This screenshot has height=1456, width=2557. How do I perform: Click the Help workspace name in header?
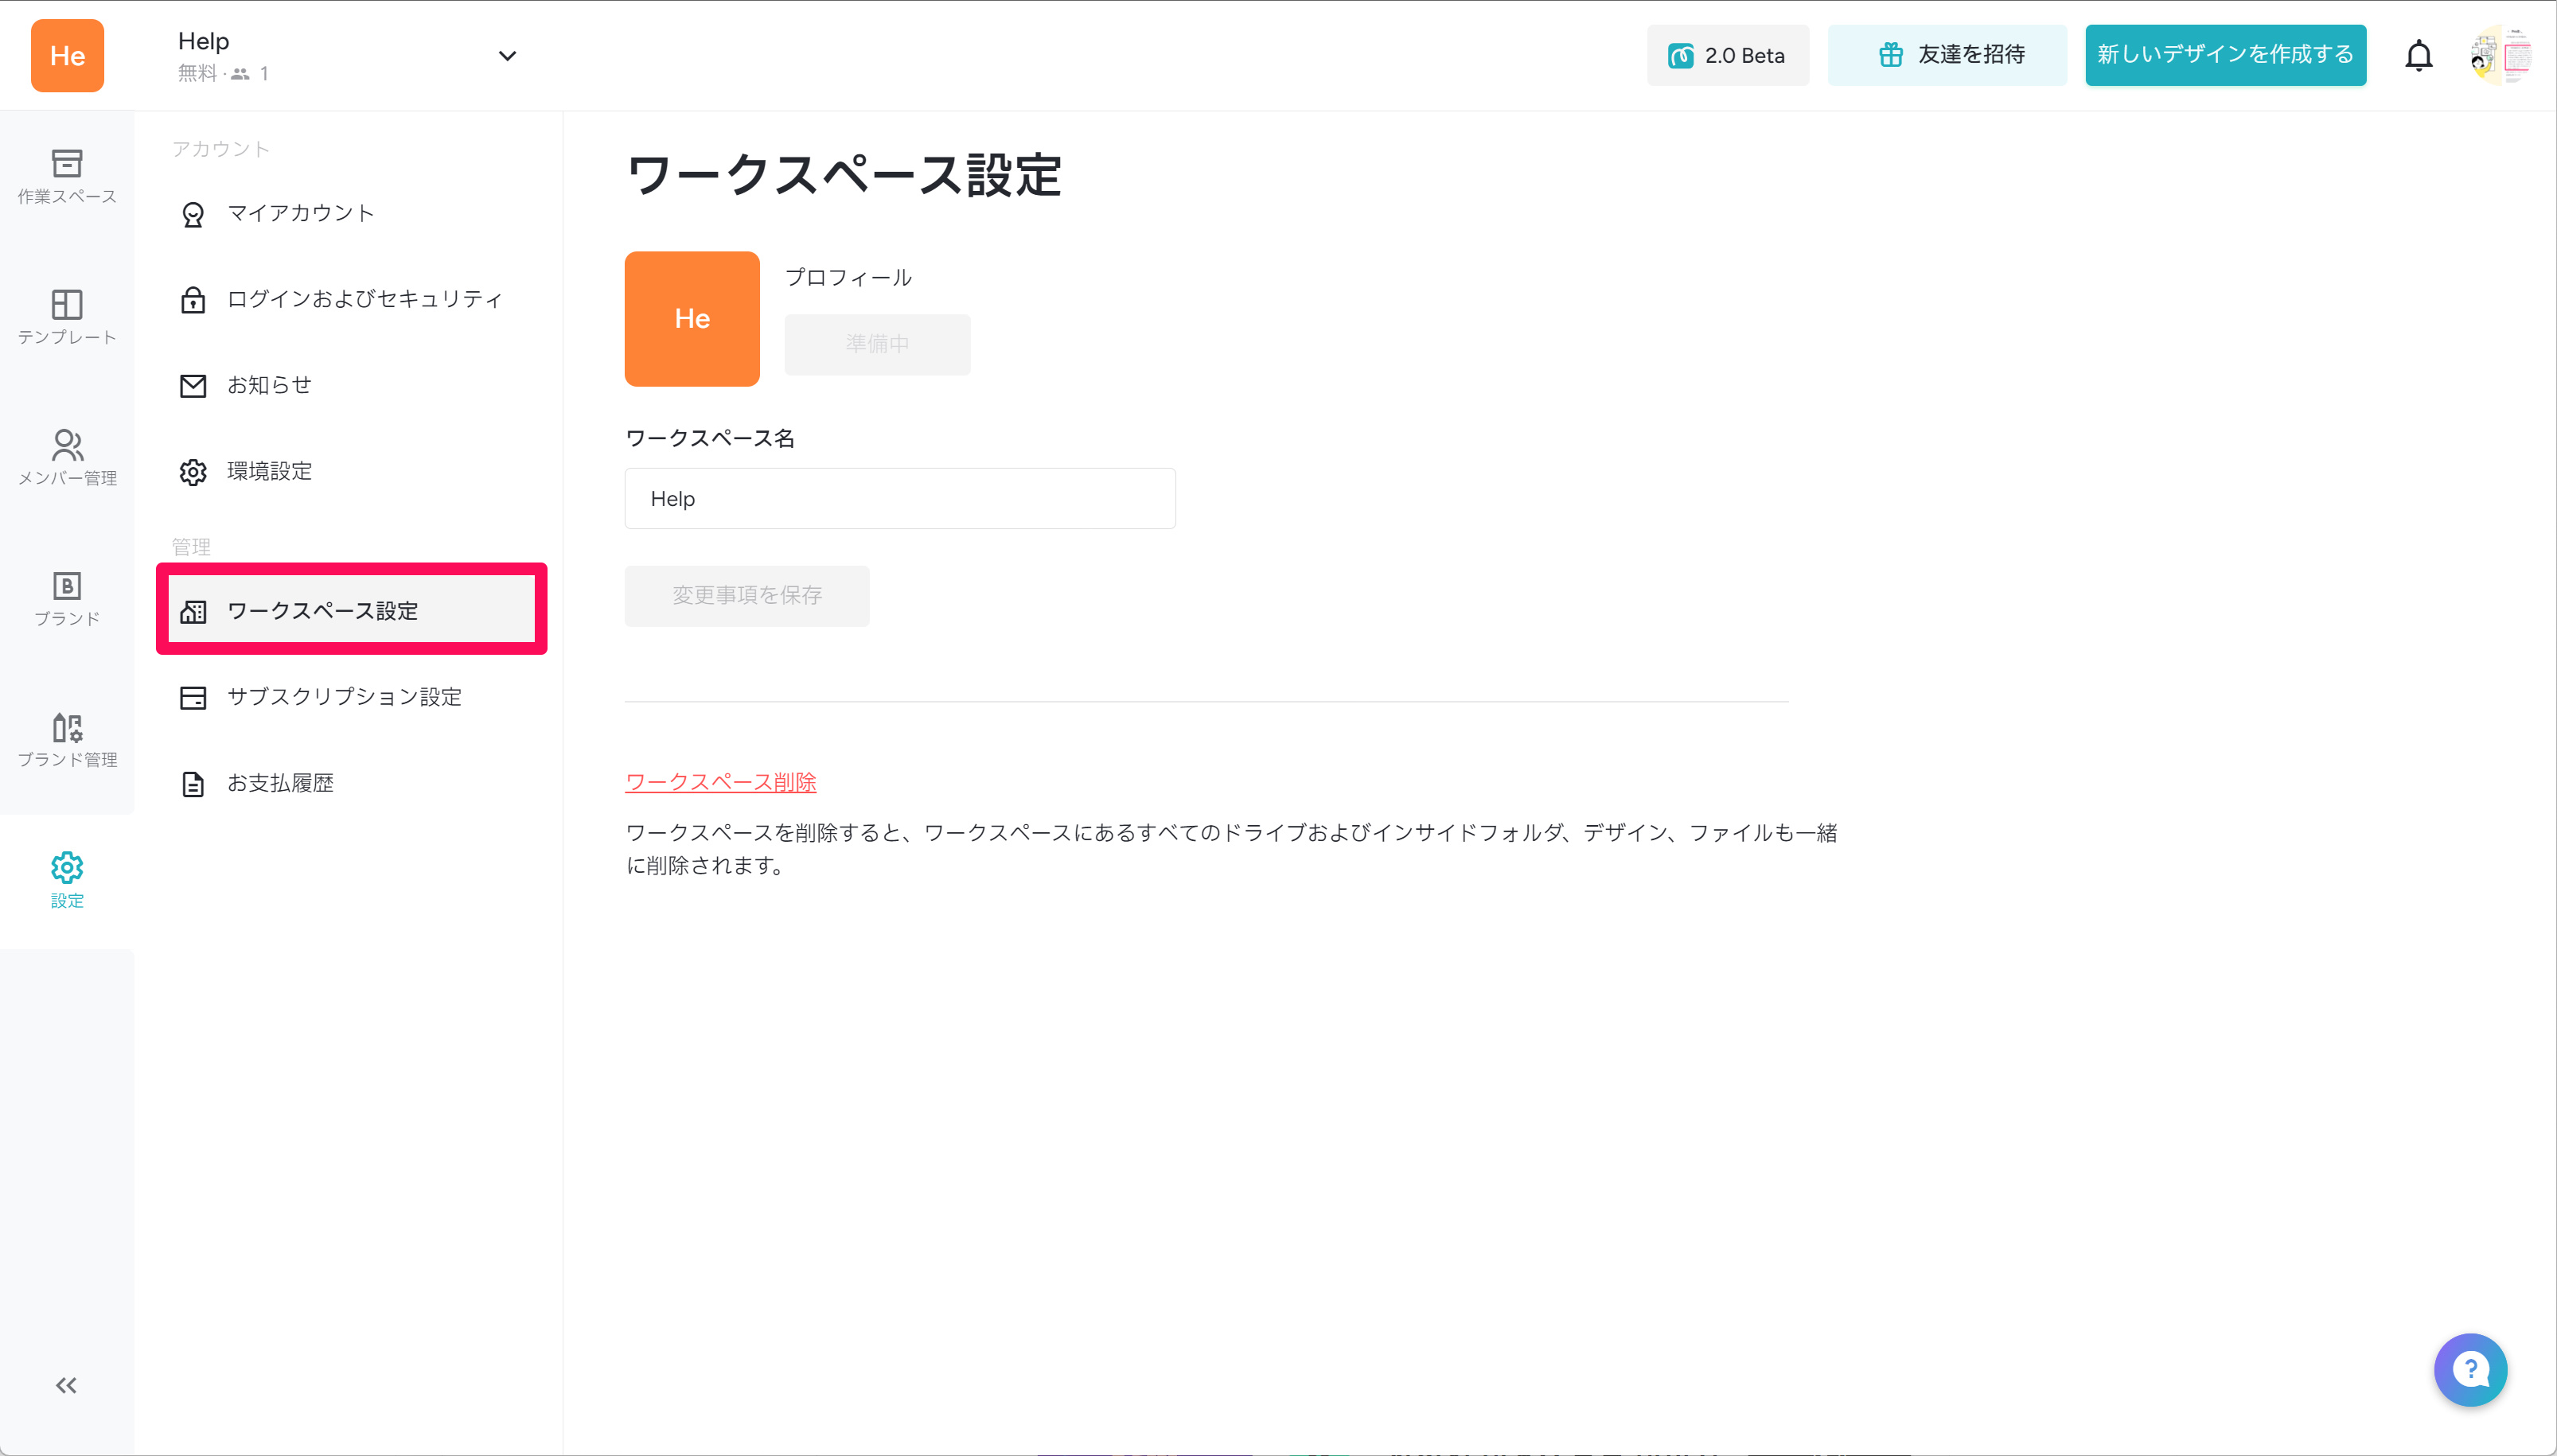click(x=203, y=41)
